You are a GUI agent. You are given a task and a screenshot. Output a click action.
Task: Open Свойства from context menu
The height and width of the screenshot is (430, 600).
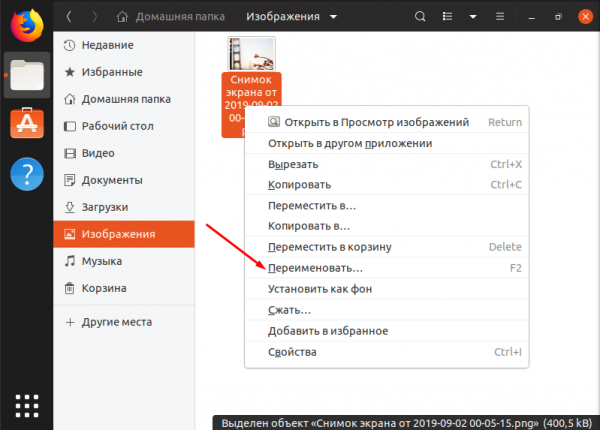click(x=386, y=352)
